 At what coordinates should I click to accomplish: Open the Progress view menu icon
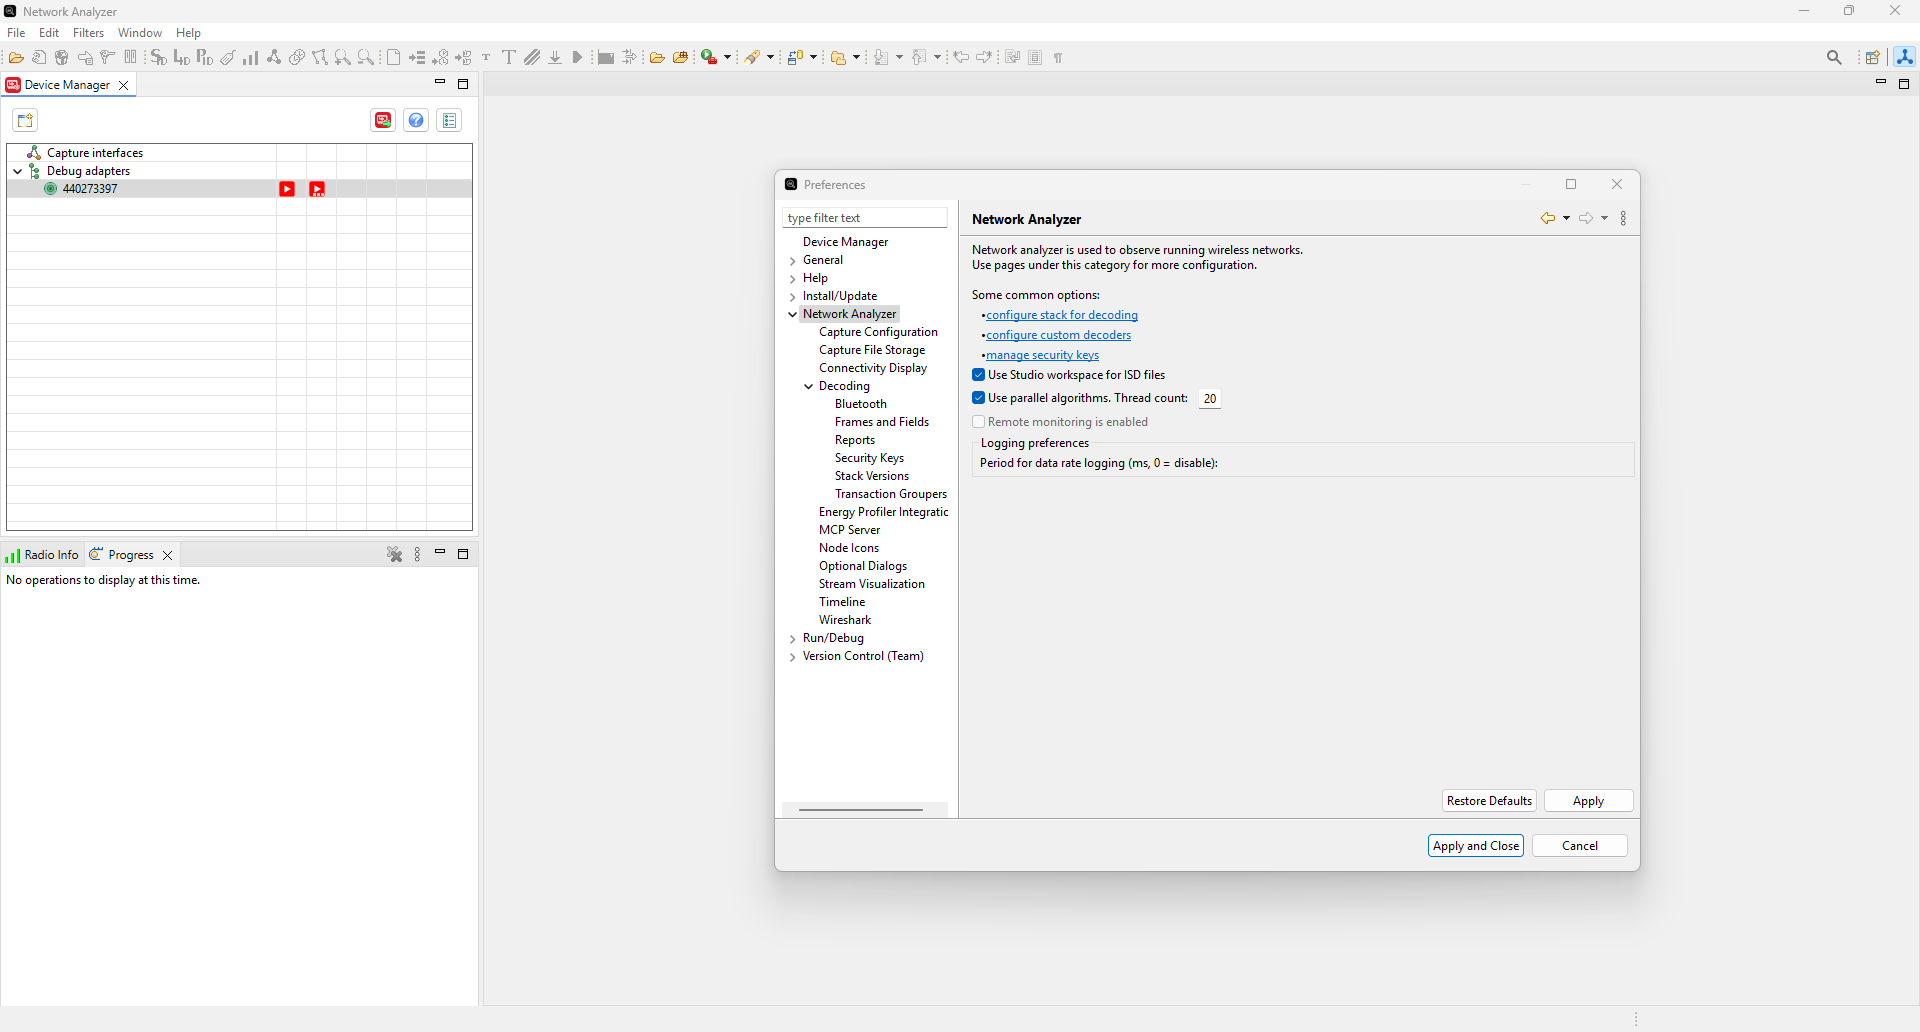click(x=418, y=554)
